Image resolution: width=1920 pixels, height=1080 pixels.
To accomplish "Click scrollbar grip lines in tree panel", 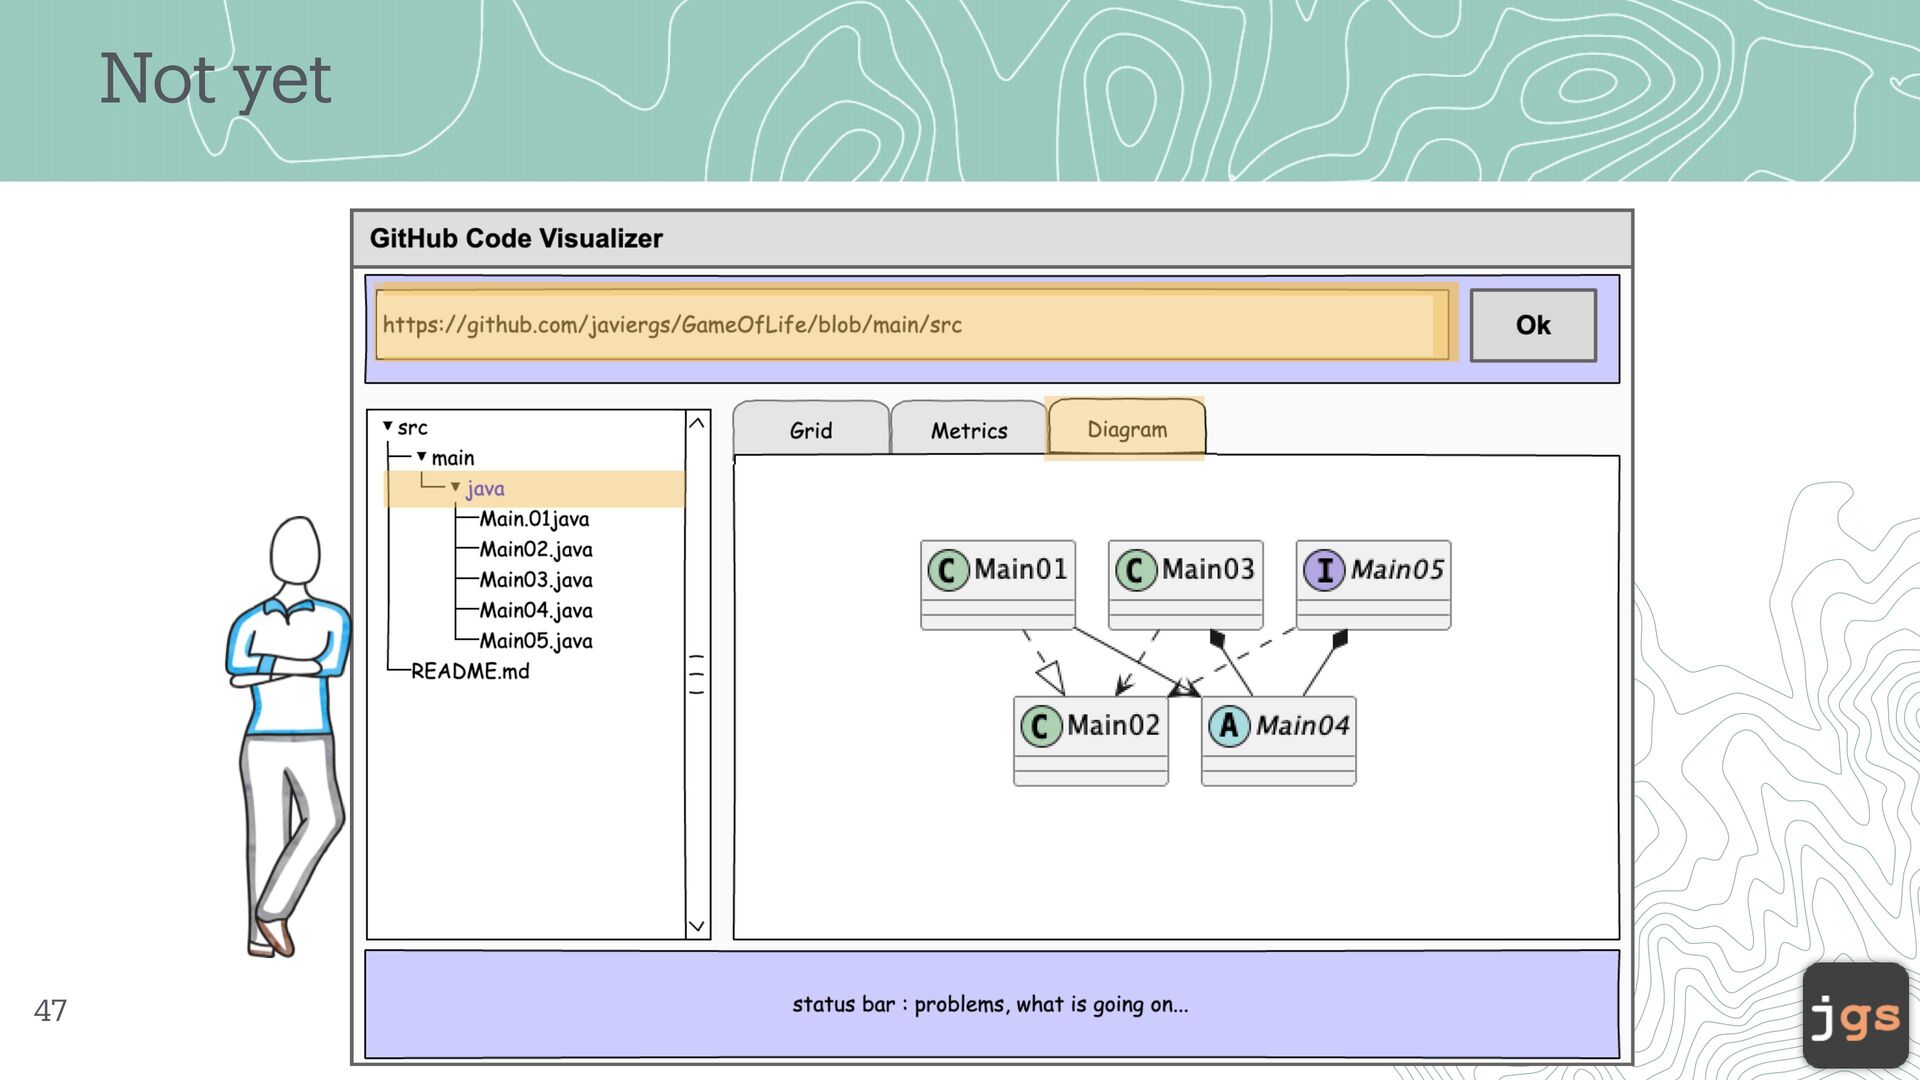I will click(x=697, y=674).
